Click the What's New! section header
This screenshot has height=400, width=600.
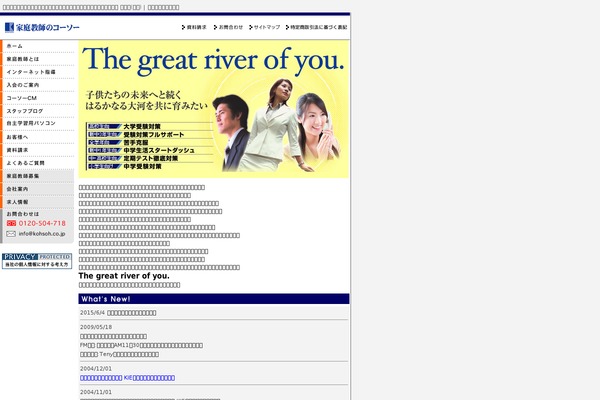214,299
